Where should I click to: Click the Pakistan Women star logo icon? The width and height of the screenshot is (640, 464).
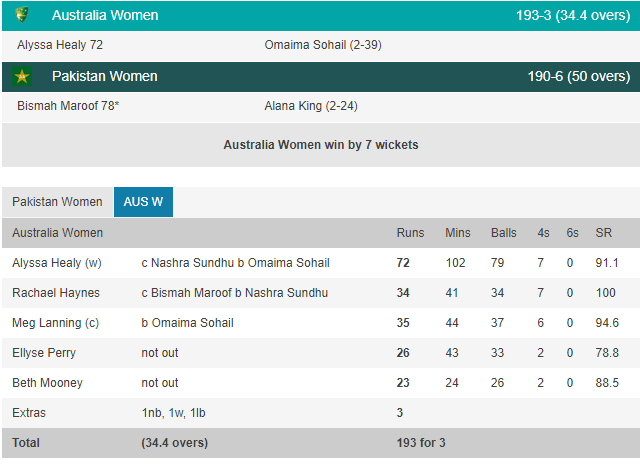pos(22,77)
